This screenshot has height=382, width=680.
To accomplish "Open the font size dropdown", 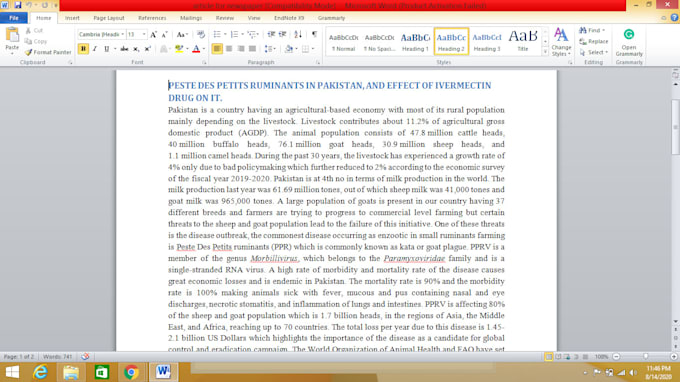I will pyautogui.click(x=136, y=34).
